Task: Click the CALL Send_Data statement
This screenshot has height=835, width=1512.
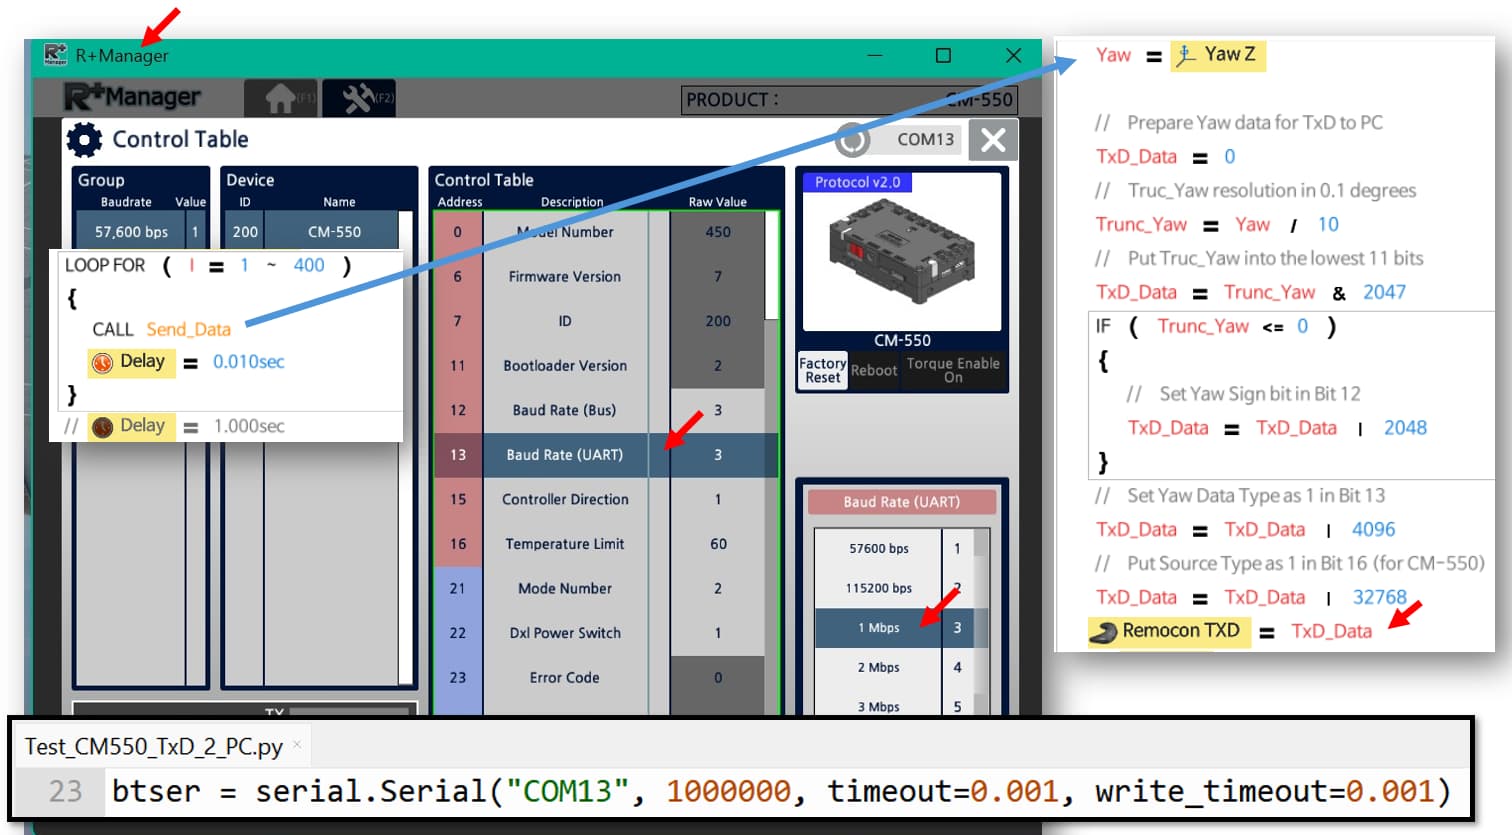Action: [x=161, y=329]
